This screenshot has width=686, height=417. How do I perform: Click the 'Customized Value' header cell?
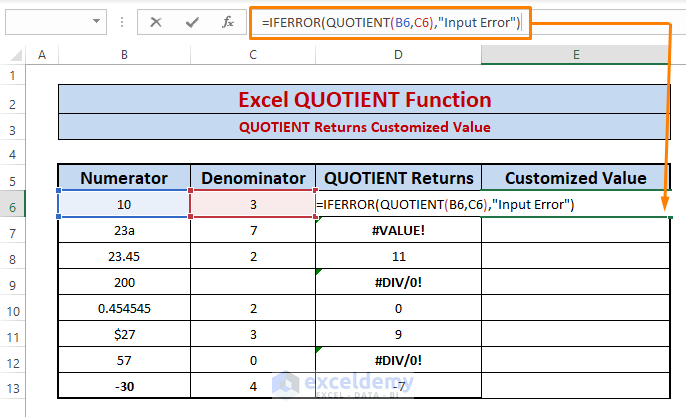(x=576, y=178)
